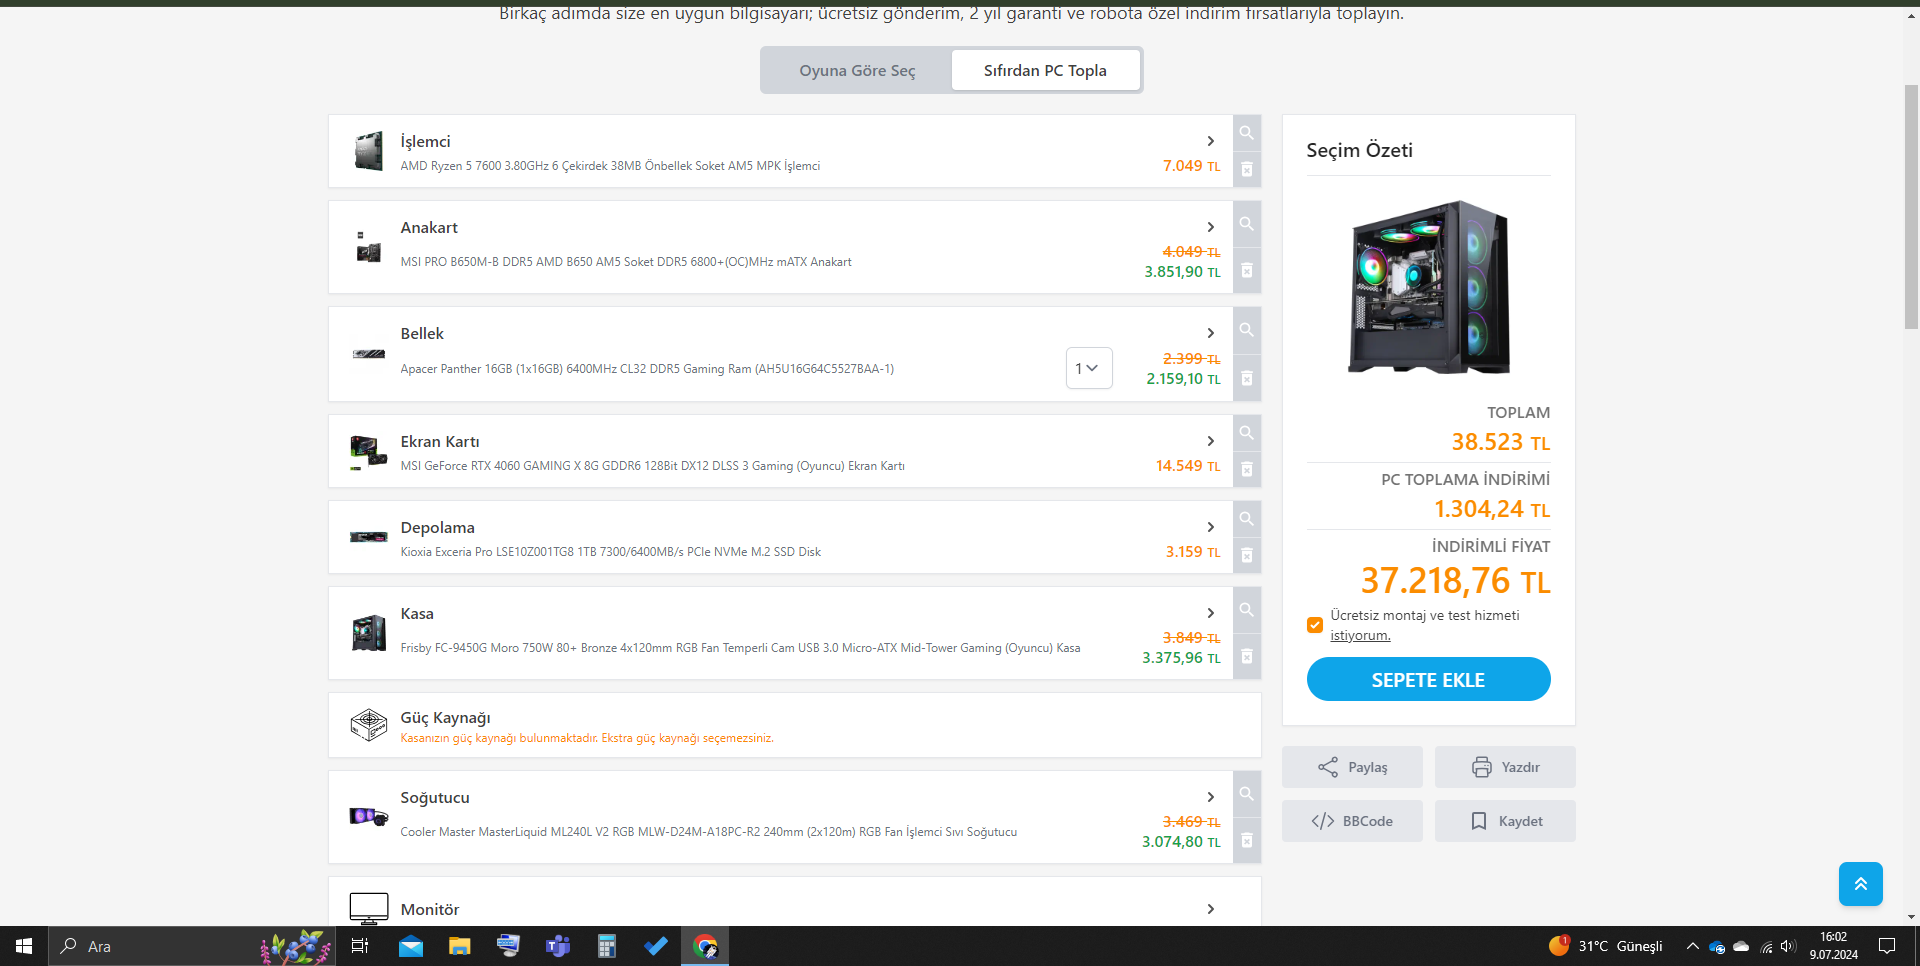1920x966 pixels.
Task: Remove the Depolama SSD with trash icon
Action: 1247,556
